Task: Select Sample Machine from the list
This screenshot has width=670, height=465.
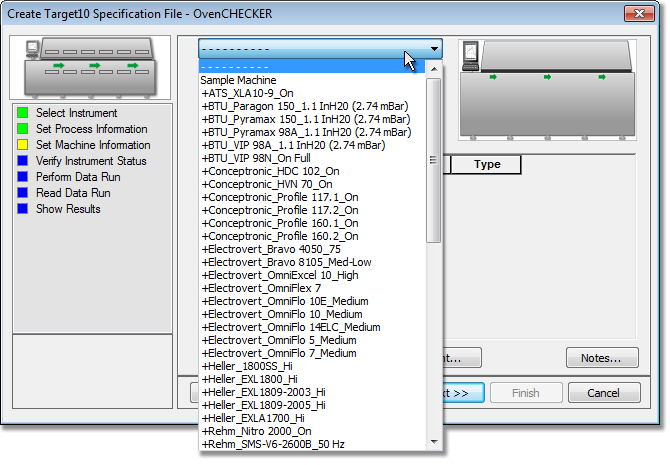Action: 312,80
